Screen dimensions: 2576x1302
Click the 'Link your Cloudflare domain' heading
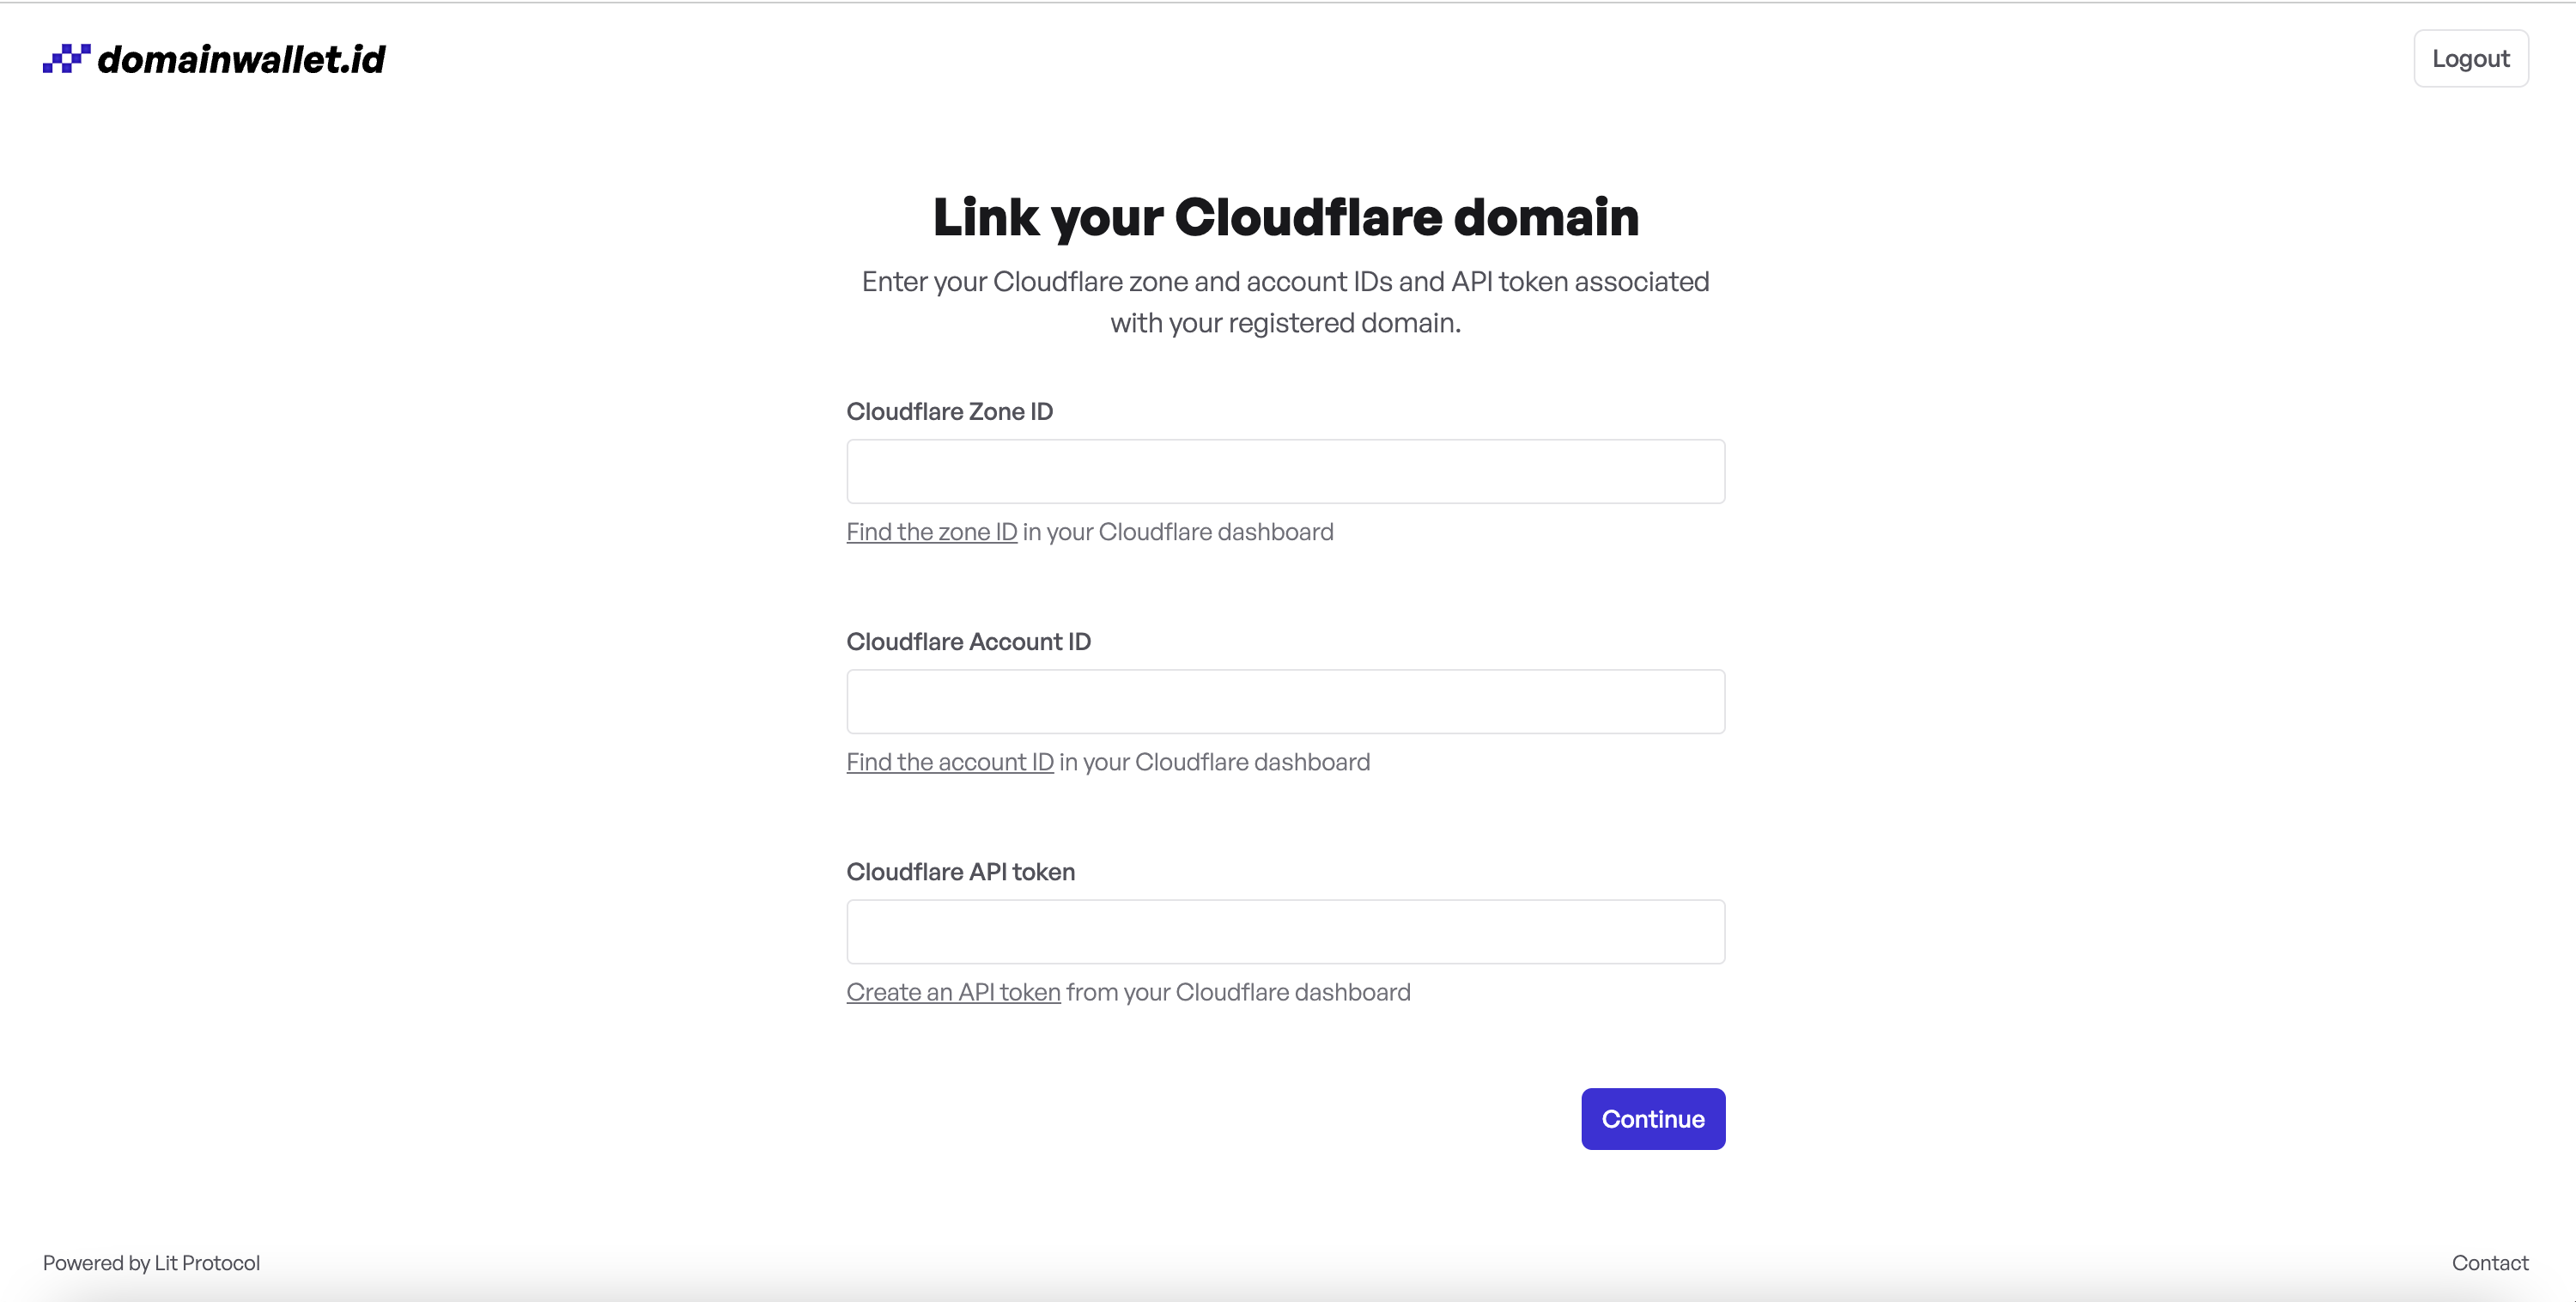[1285, 217]
